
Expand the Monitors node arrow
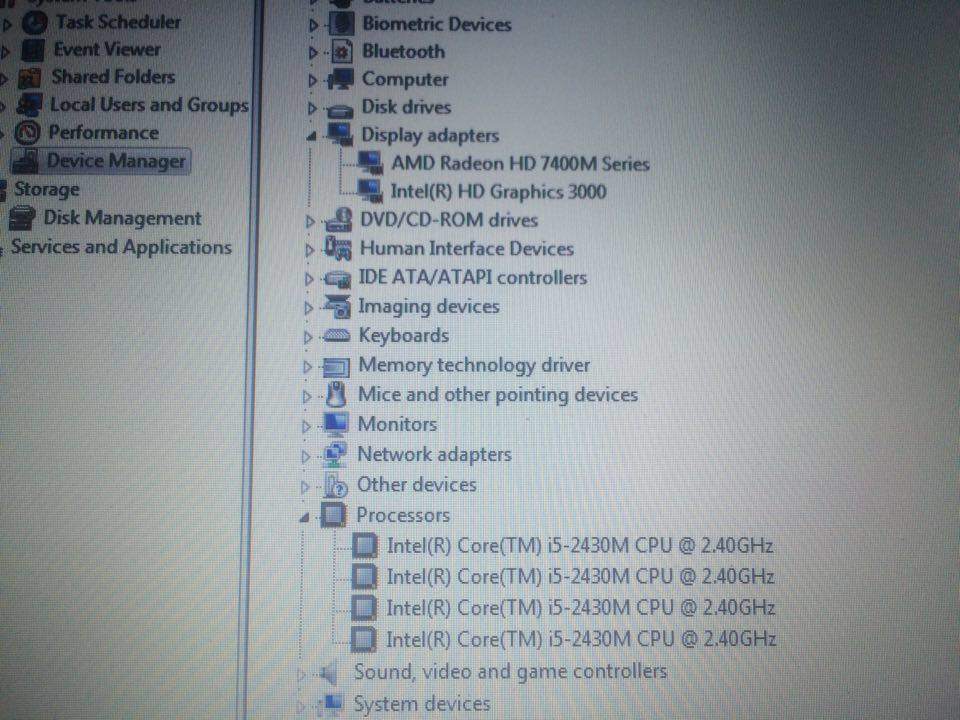coord(306,426)
